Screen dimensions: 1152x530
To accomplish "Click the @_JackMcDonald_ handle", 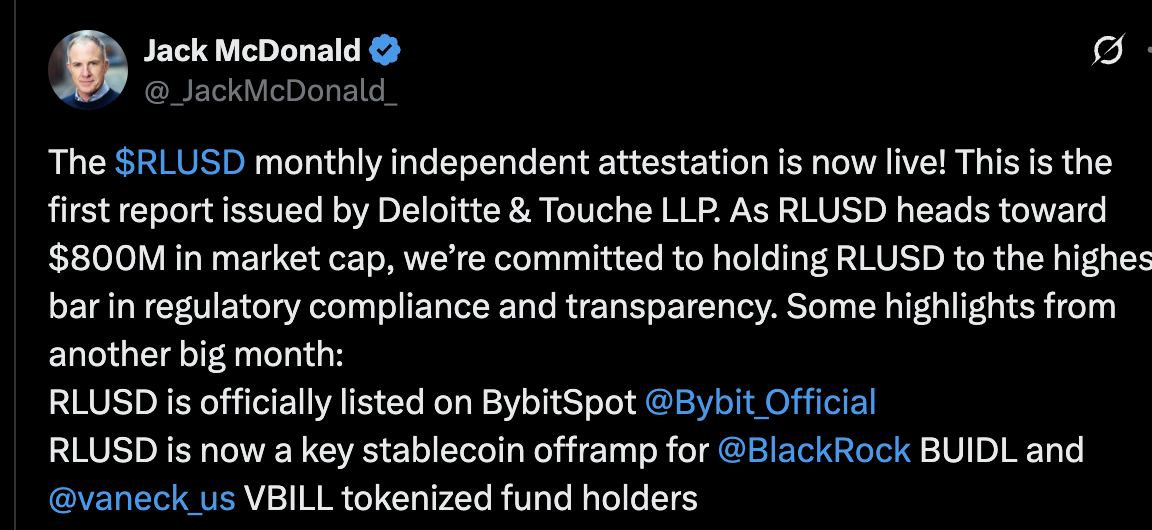I will pyautogui.click(x=270, y=91).
